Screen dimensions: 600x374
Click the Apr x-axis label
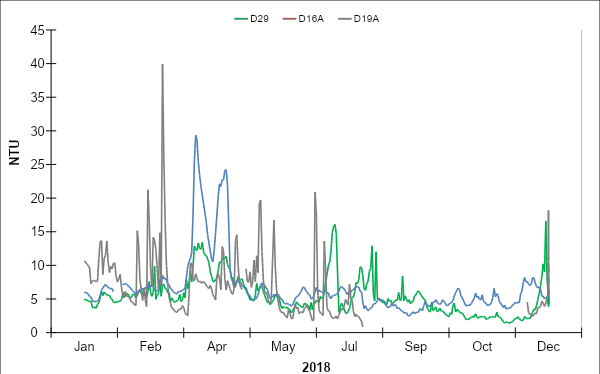[x=217, y=347]
